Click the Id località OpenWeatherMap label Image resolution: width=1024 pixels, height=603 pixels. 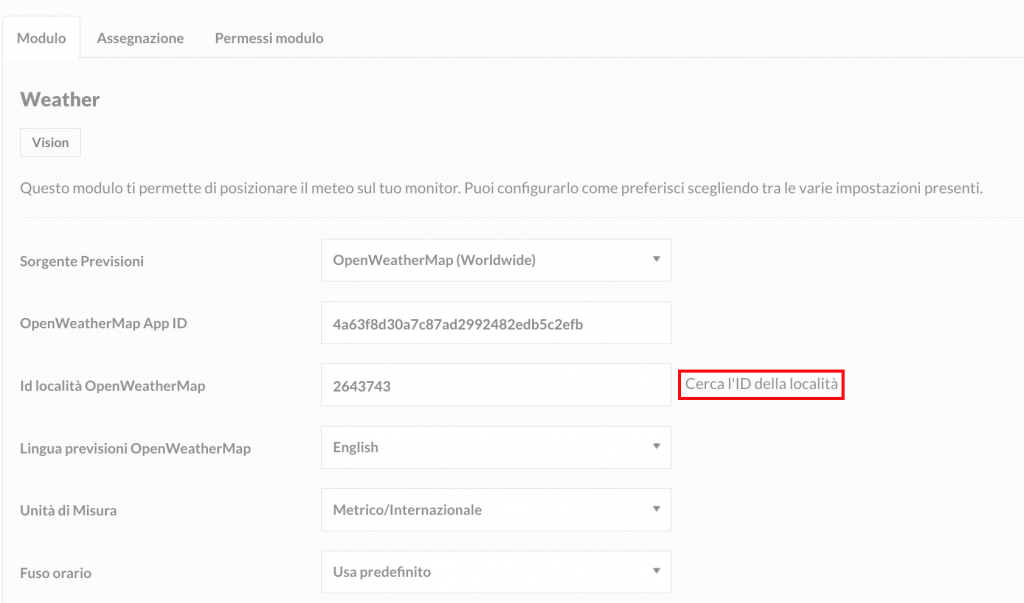(x=112, y=386)
